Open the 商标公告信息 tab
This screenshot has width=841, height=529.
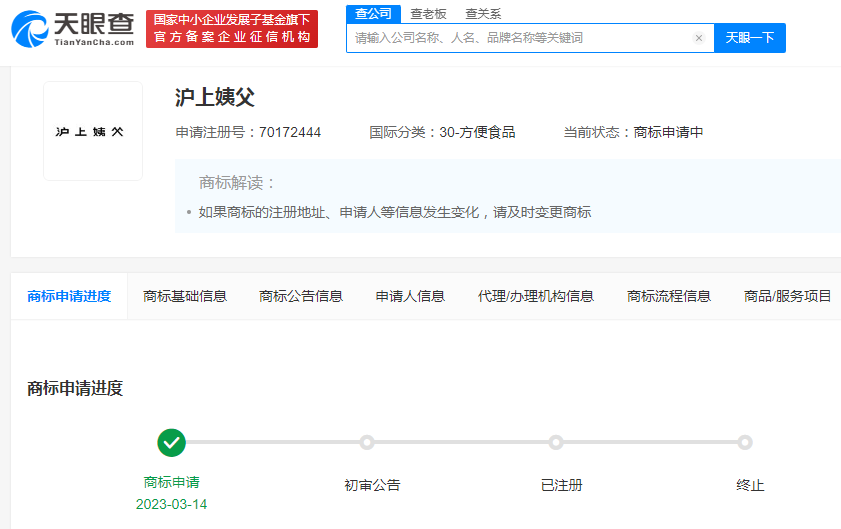pyautogui.click(x=301, y=296)
